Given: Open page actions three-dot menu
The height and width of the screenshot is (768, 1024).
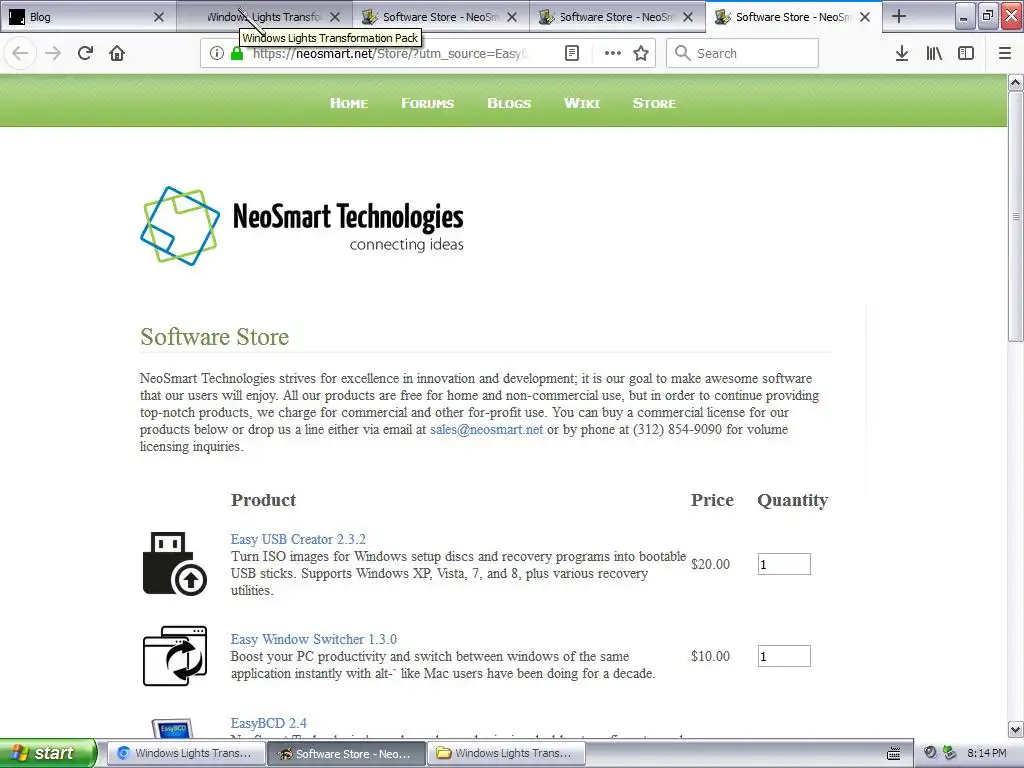Looking at the screenshot, I should 613,53.
